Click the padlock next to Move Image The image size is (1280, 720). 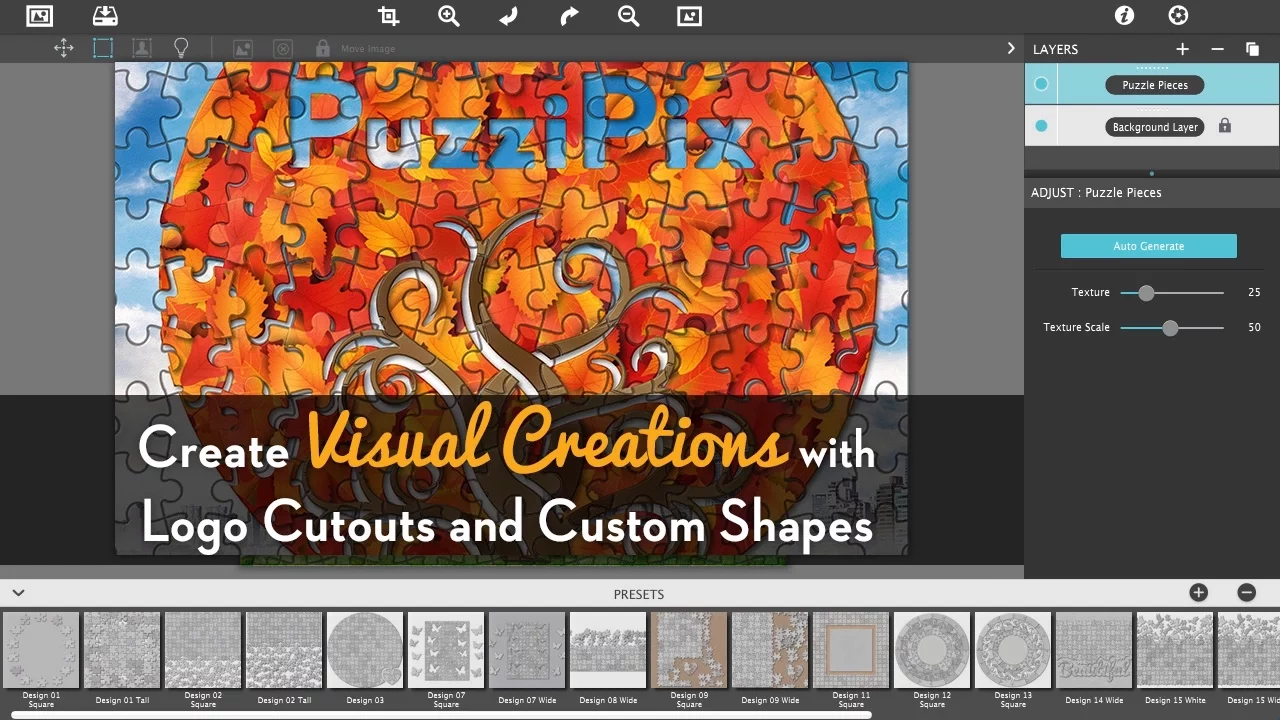point(322,48)
